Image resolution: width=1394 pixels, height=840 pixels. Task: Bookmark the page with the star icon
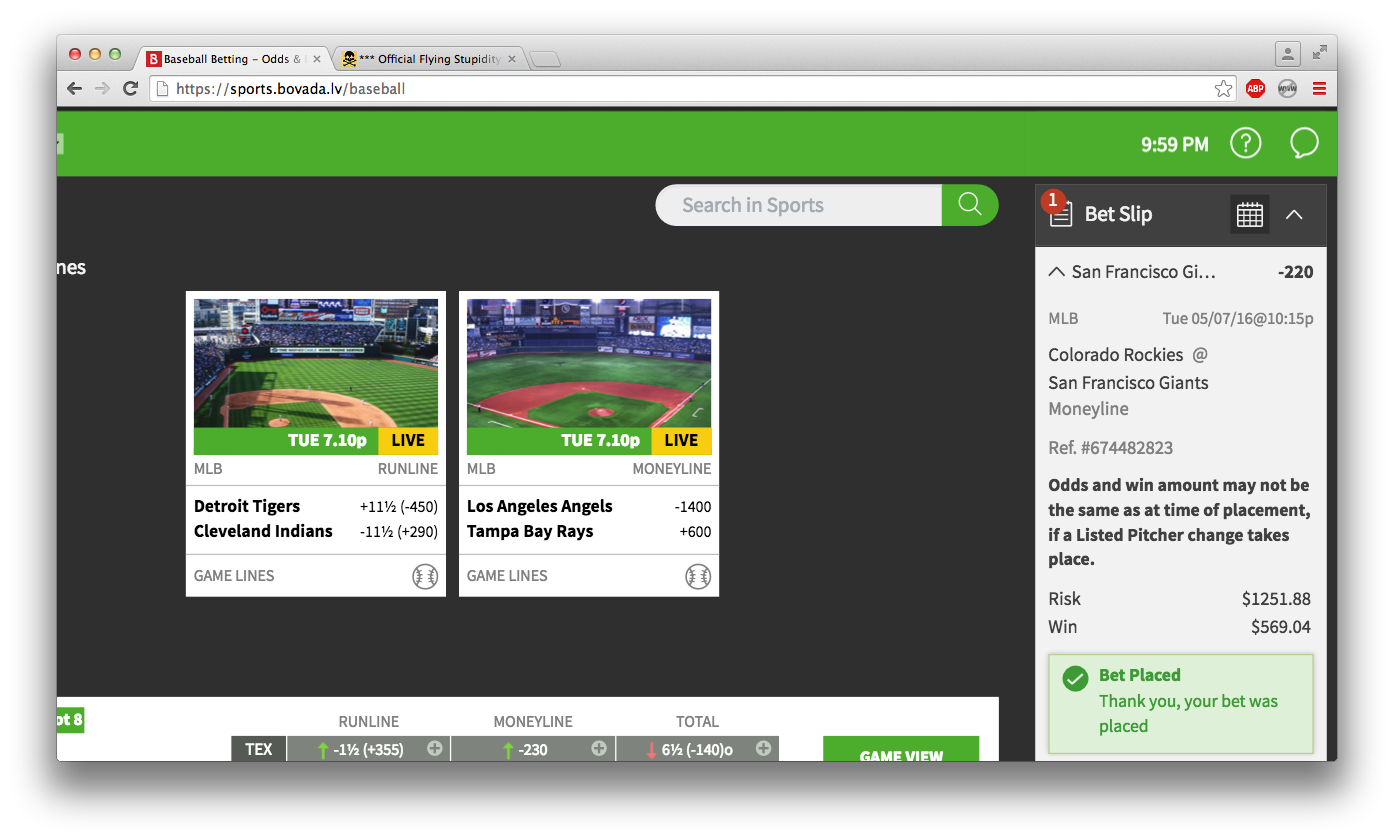click(1223, 89)
